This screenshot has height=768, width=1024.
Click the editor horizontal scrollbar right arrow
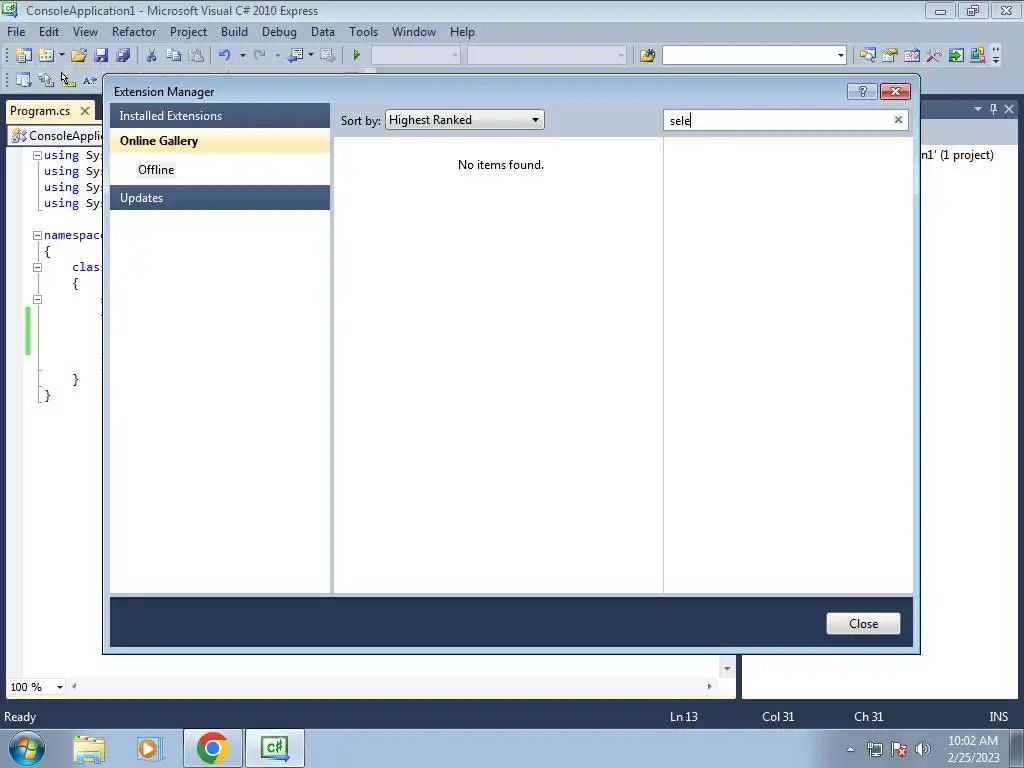click(x=709, y=686)
